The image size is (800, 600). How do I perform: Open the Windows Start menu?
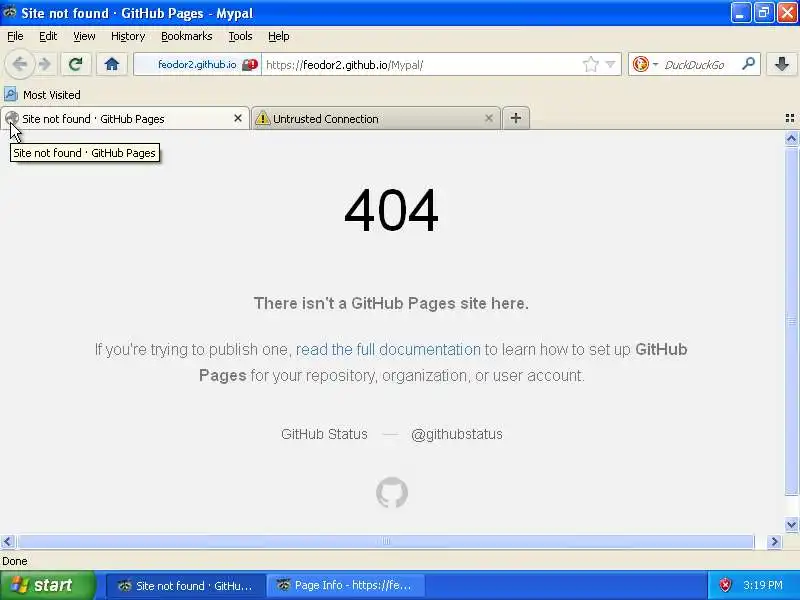coord(48,585)
